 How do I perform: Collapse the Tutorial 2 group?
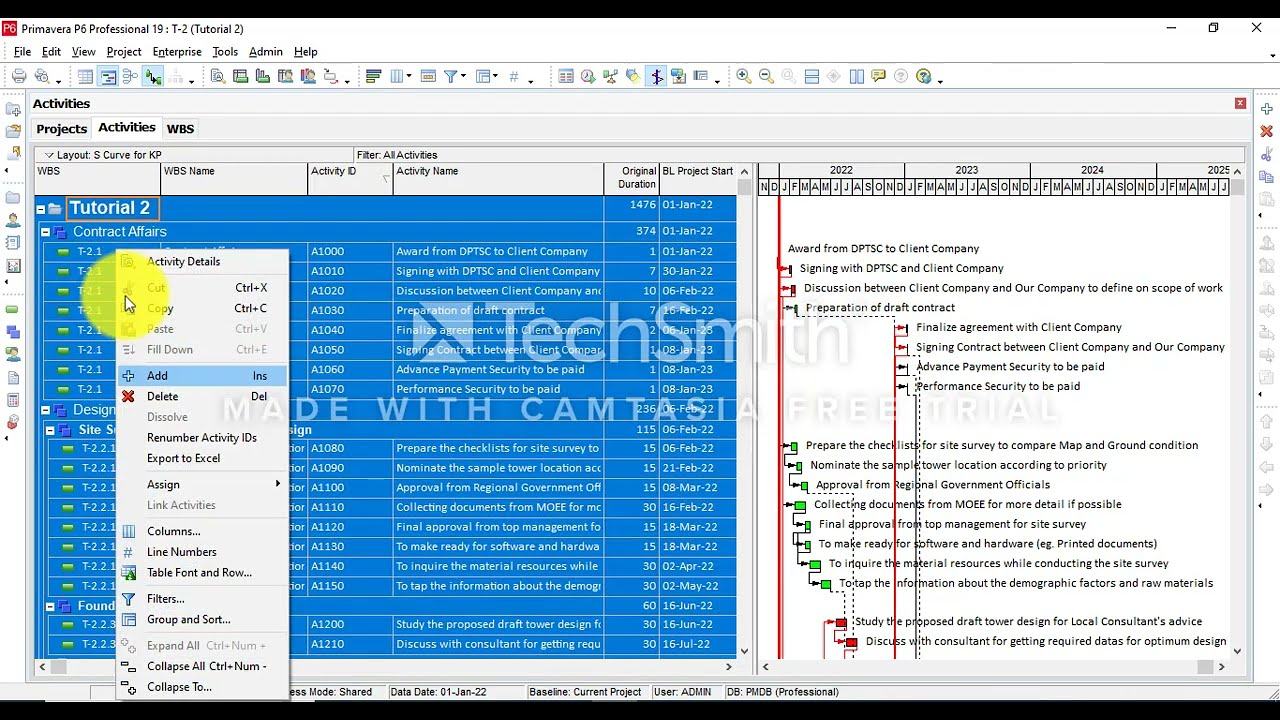41,209
